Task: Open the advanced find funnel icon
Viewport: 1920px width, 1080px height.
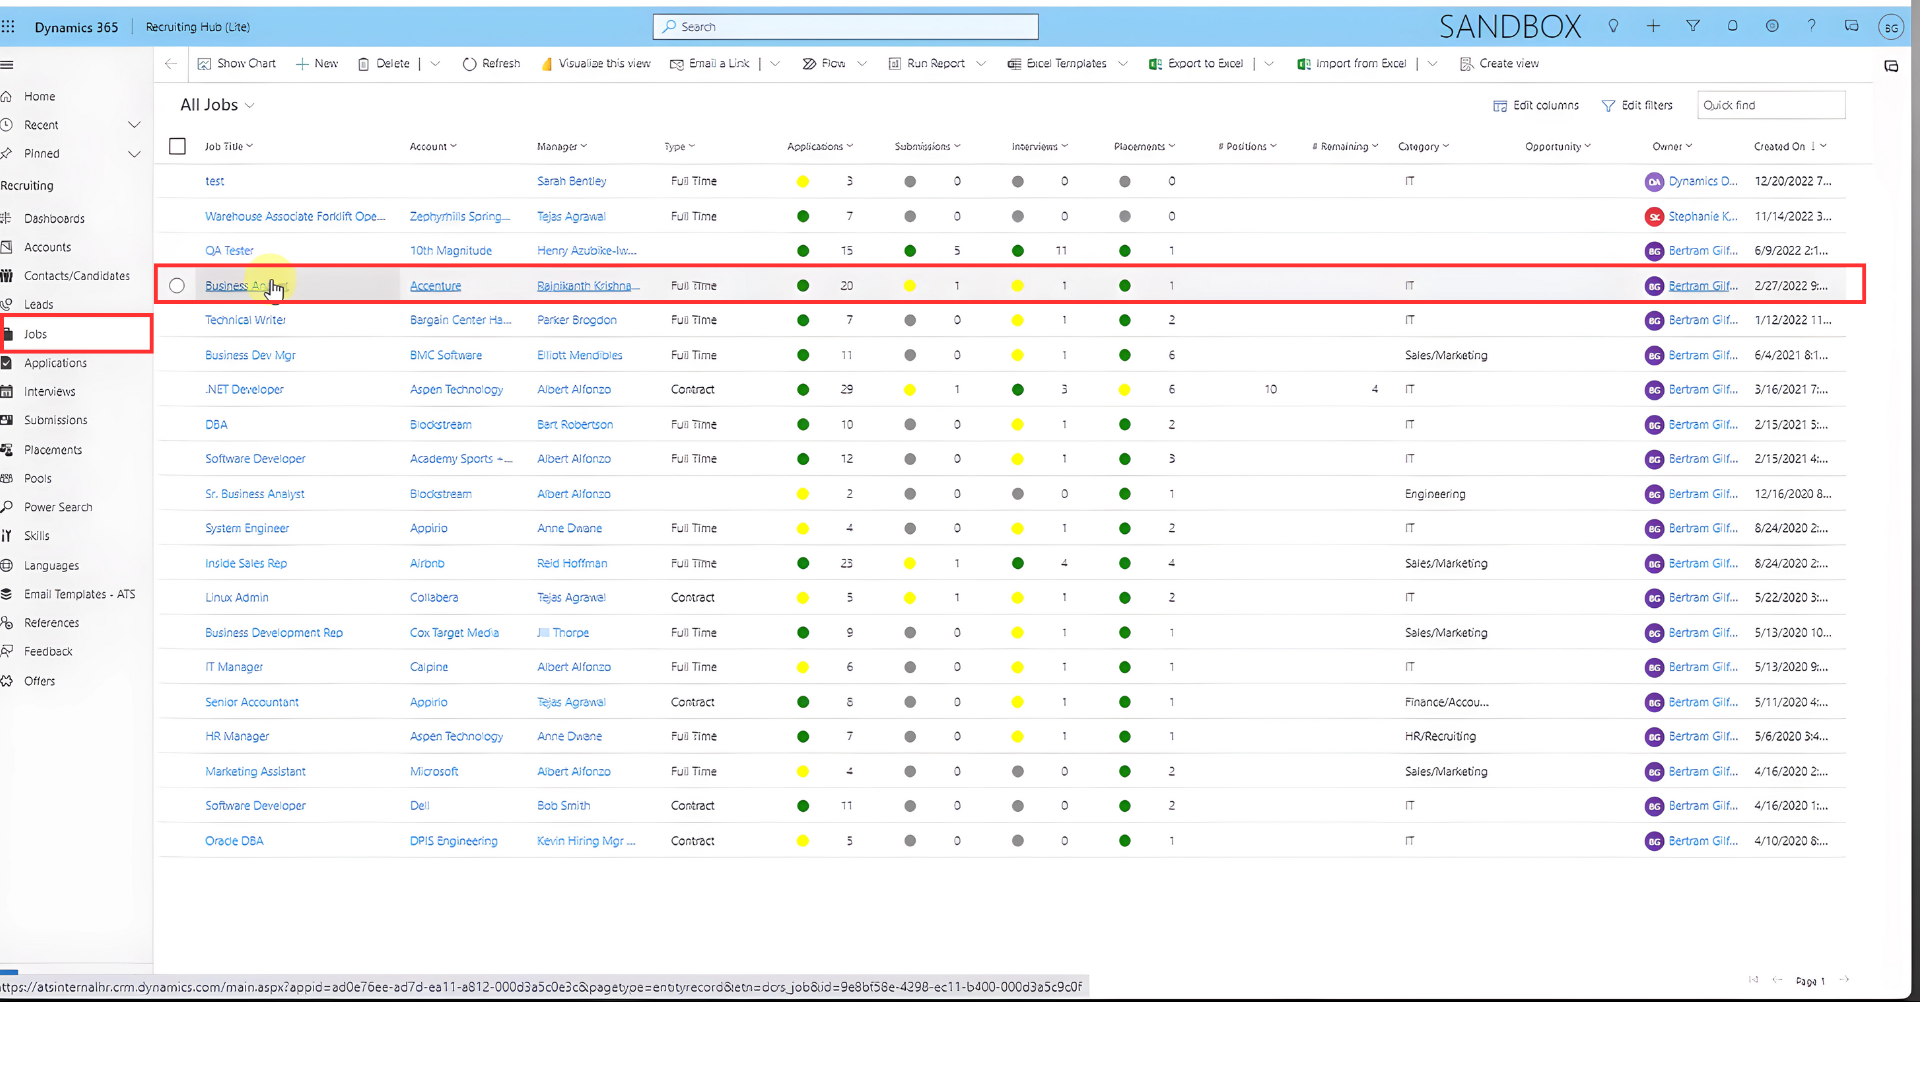Action: pos(1693,26)
